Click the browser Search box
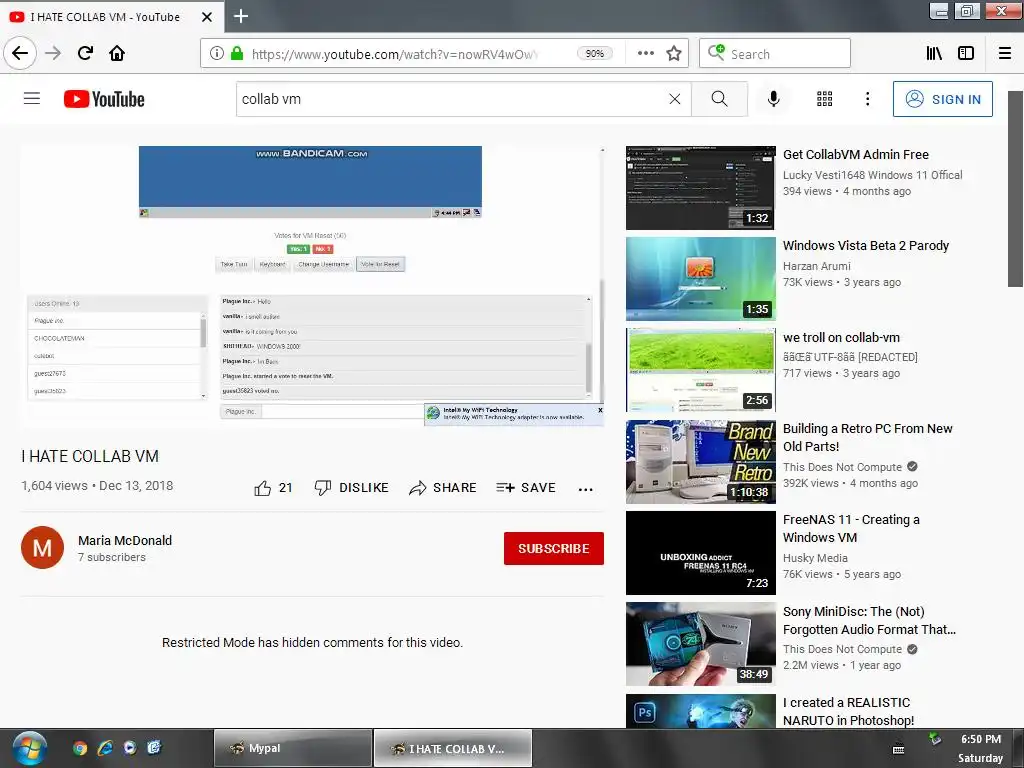 pyautogui.click(x=775, y=54)
